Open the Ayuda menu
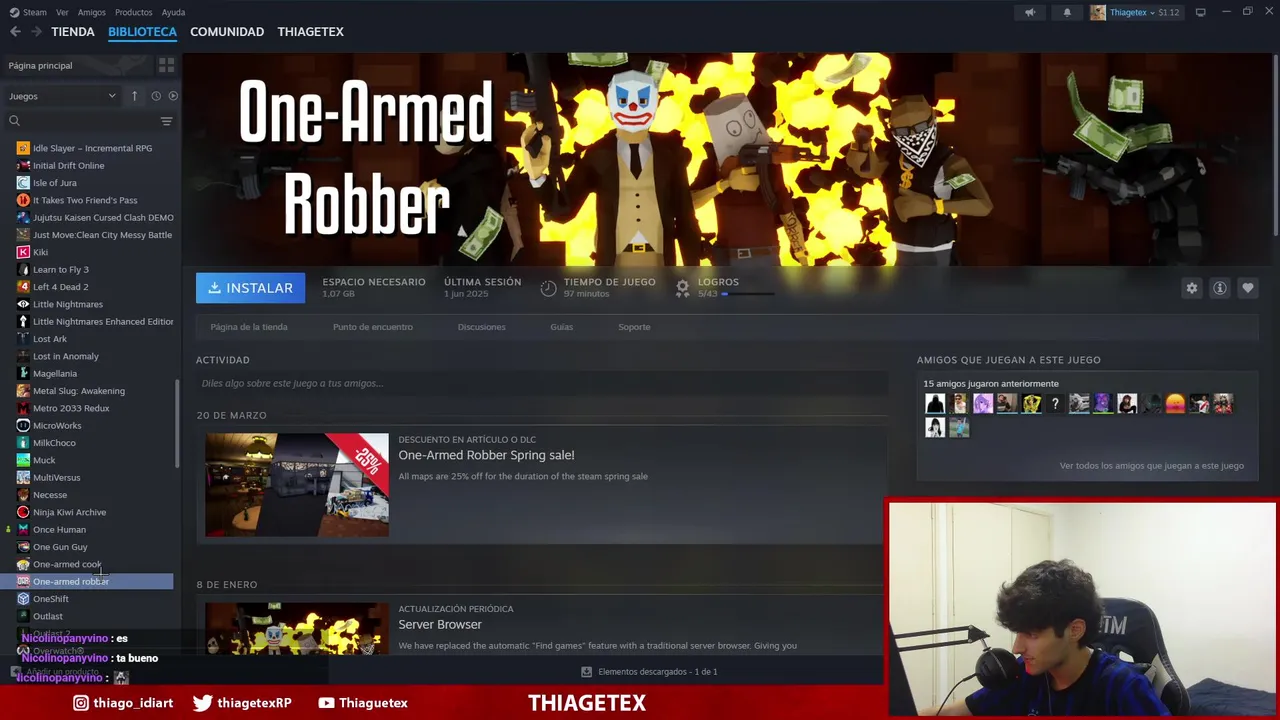This screenshot has width=1280, height=720. click(173, 12)
